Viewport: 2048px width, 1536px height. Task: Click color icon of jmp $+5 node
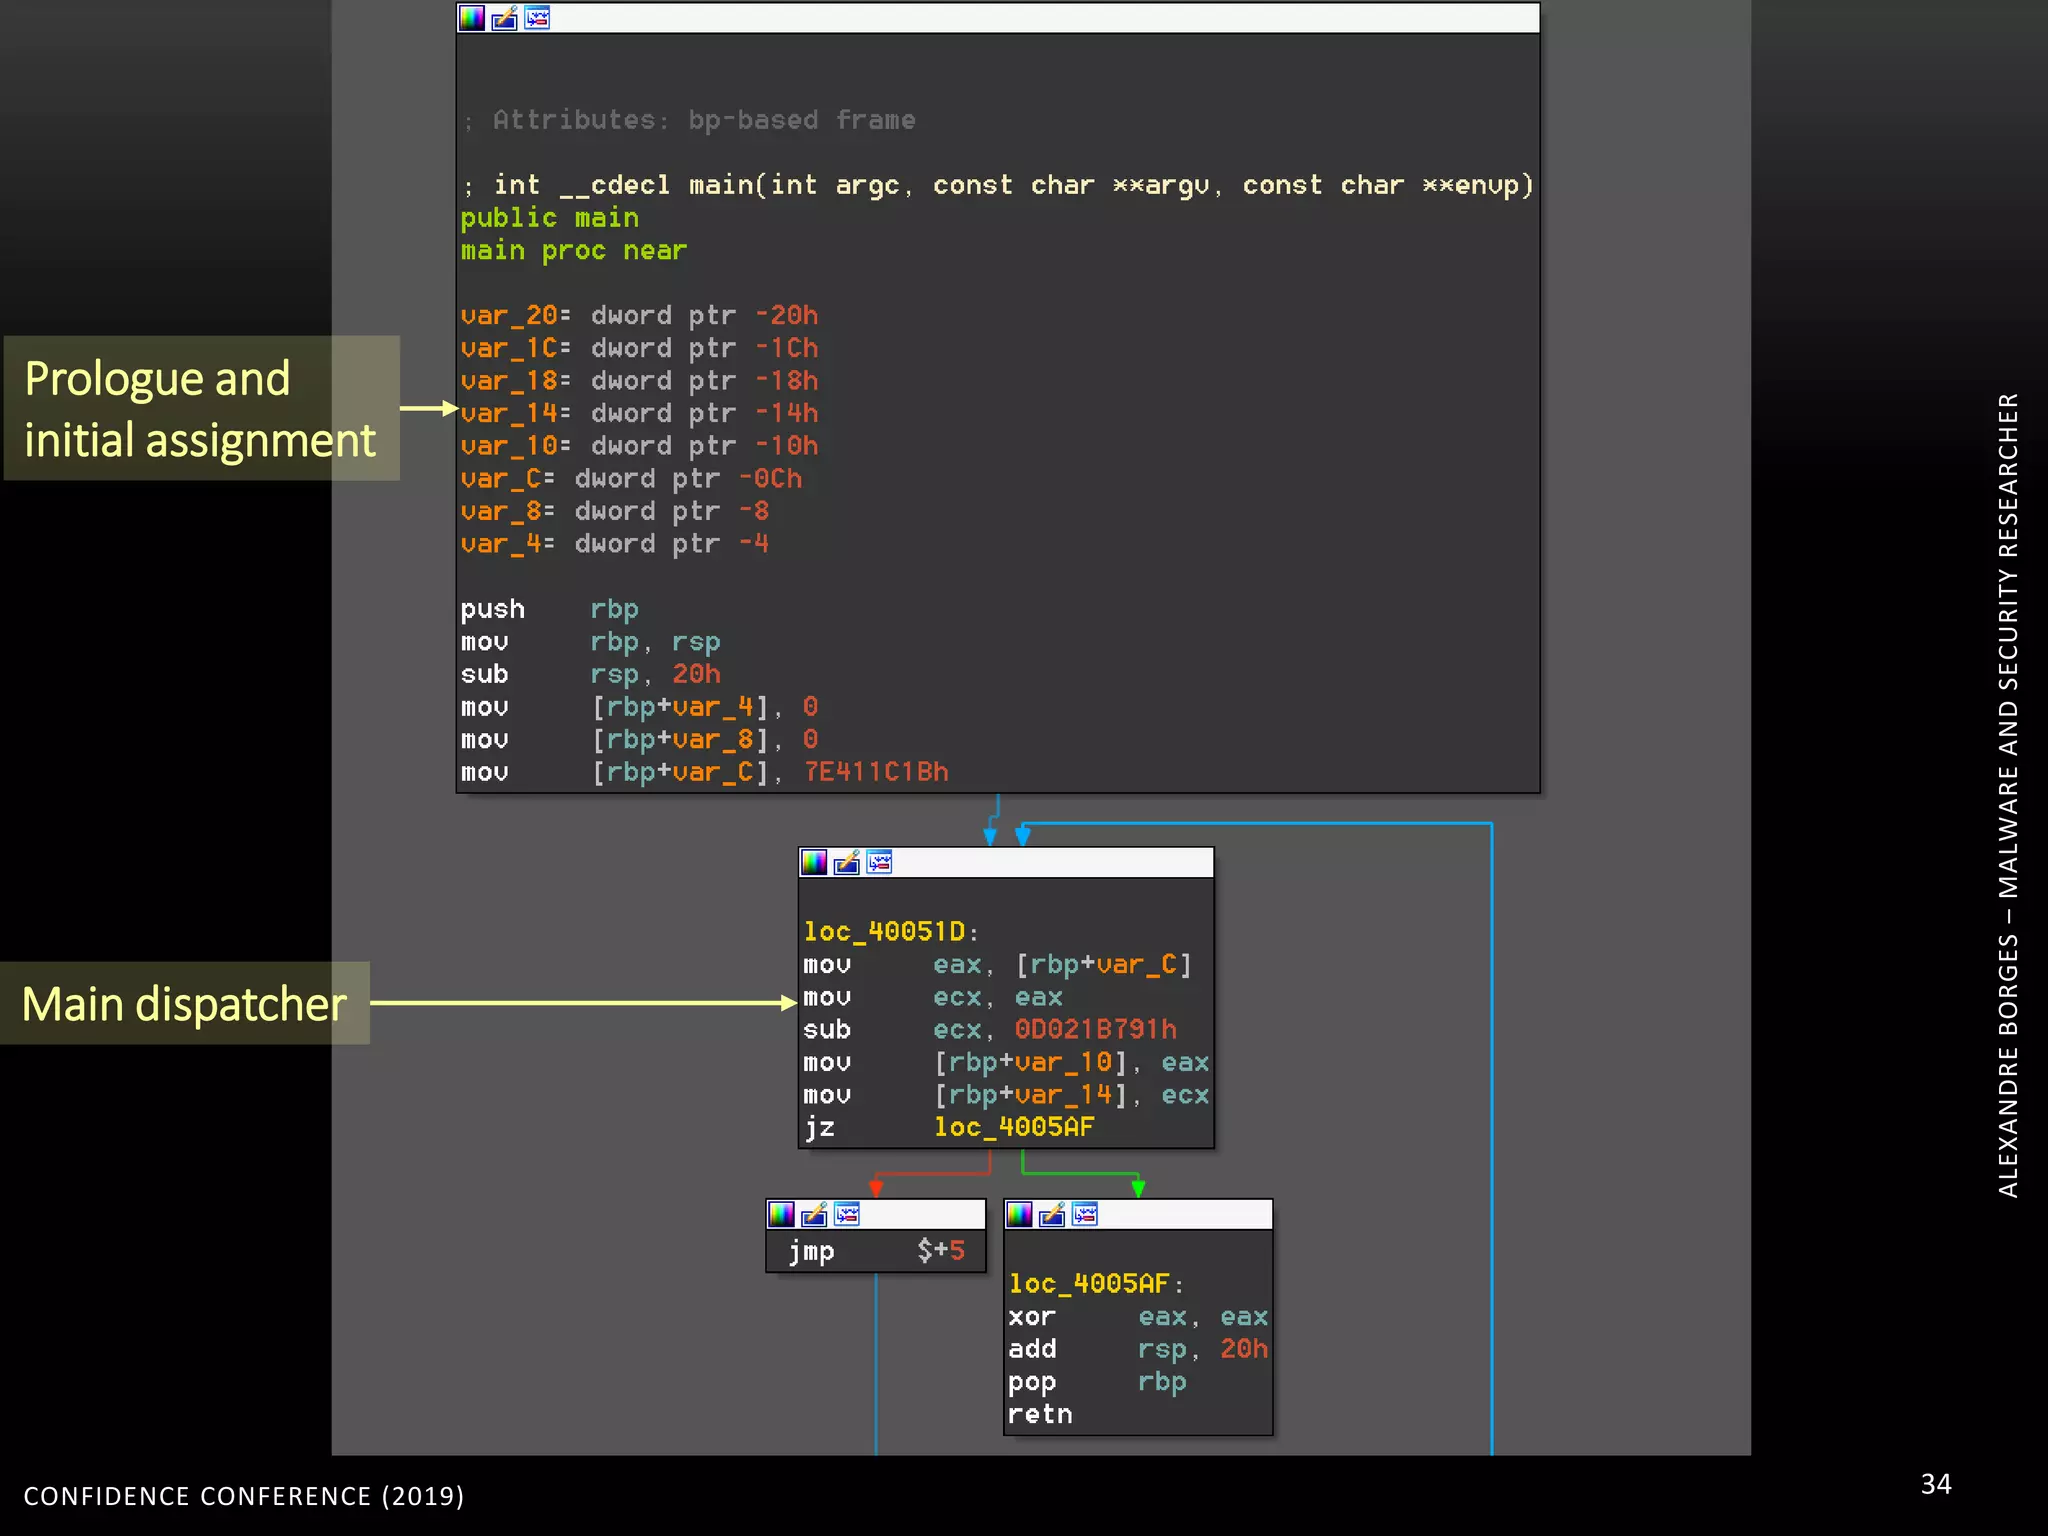tap(782, 1214)
